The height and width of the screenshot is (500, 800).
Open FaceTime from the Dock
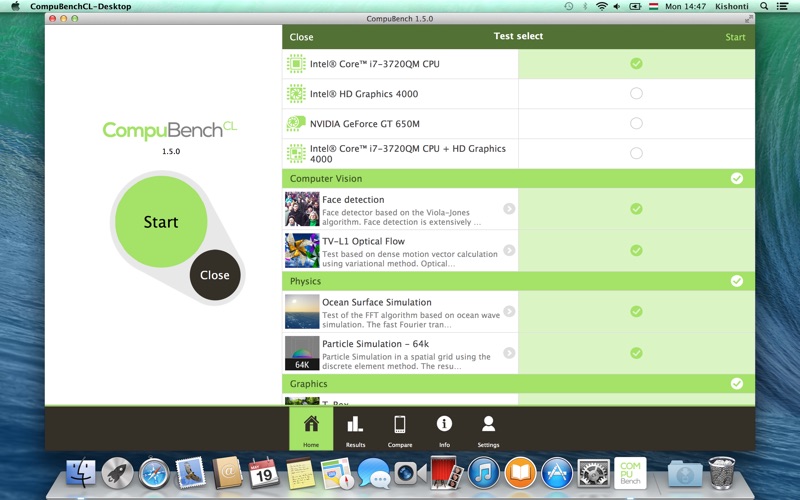pos(410,472)
